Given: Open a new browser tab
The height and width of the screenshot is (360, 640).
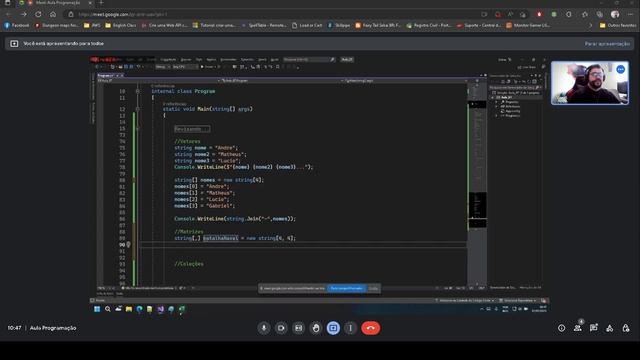Looking at the screenshot, I should click(101, 3).
